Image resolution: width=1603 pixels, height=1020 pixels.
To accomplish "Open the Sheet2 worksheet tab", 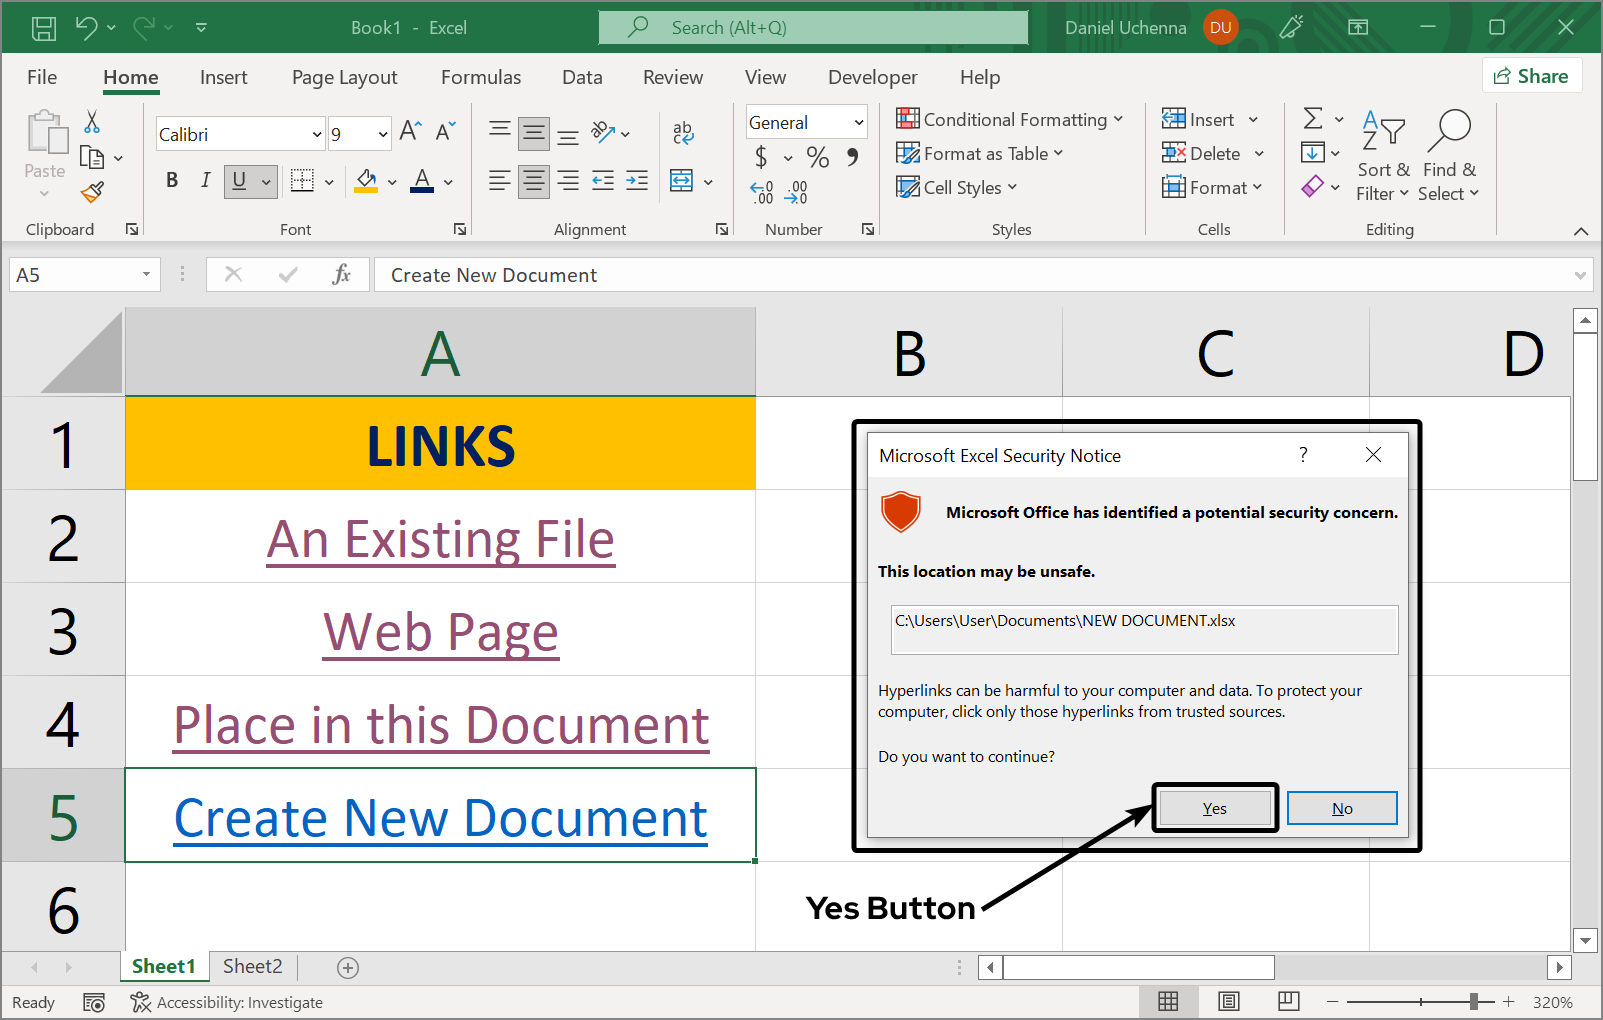I will (252, 966).
